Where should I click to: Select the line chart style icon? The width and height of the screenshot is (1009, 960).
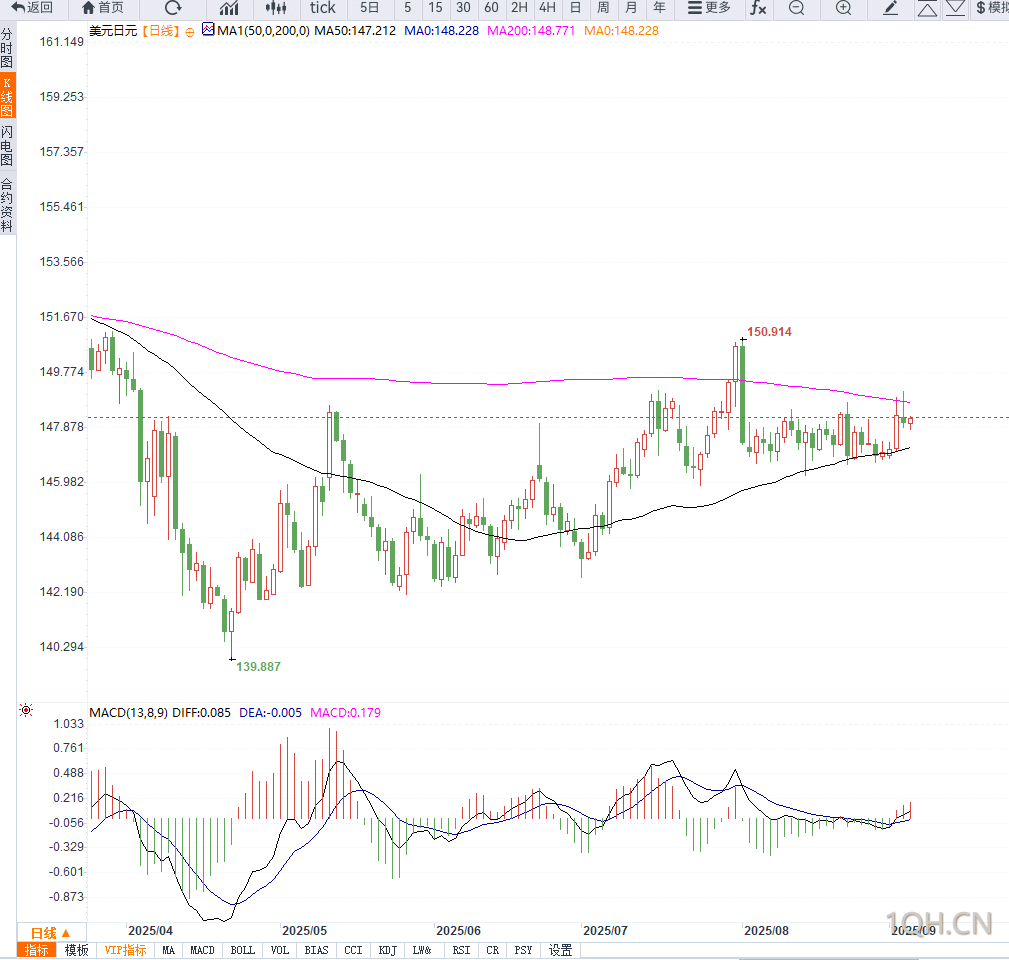click(228, 8)
